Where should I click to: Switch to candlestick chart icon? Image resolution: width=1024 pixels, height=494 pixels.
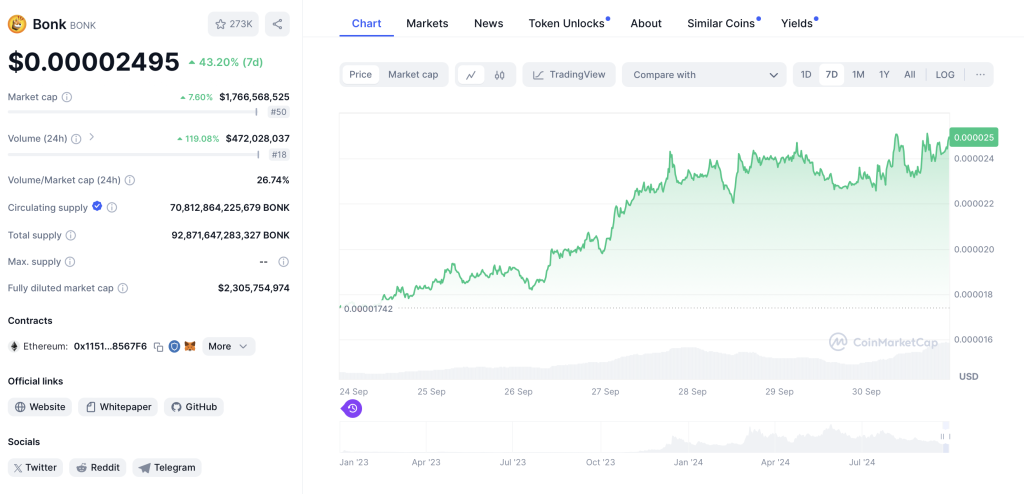pyautogui.click(x=500, y=75)
